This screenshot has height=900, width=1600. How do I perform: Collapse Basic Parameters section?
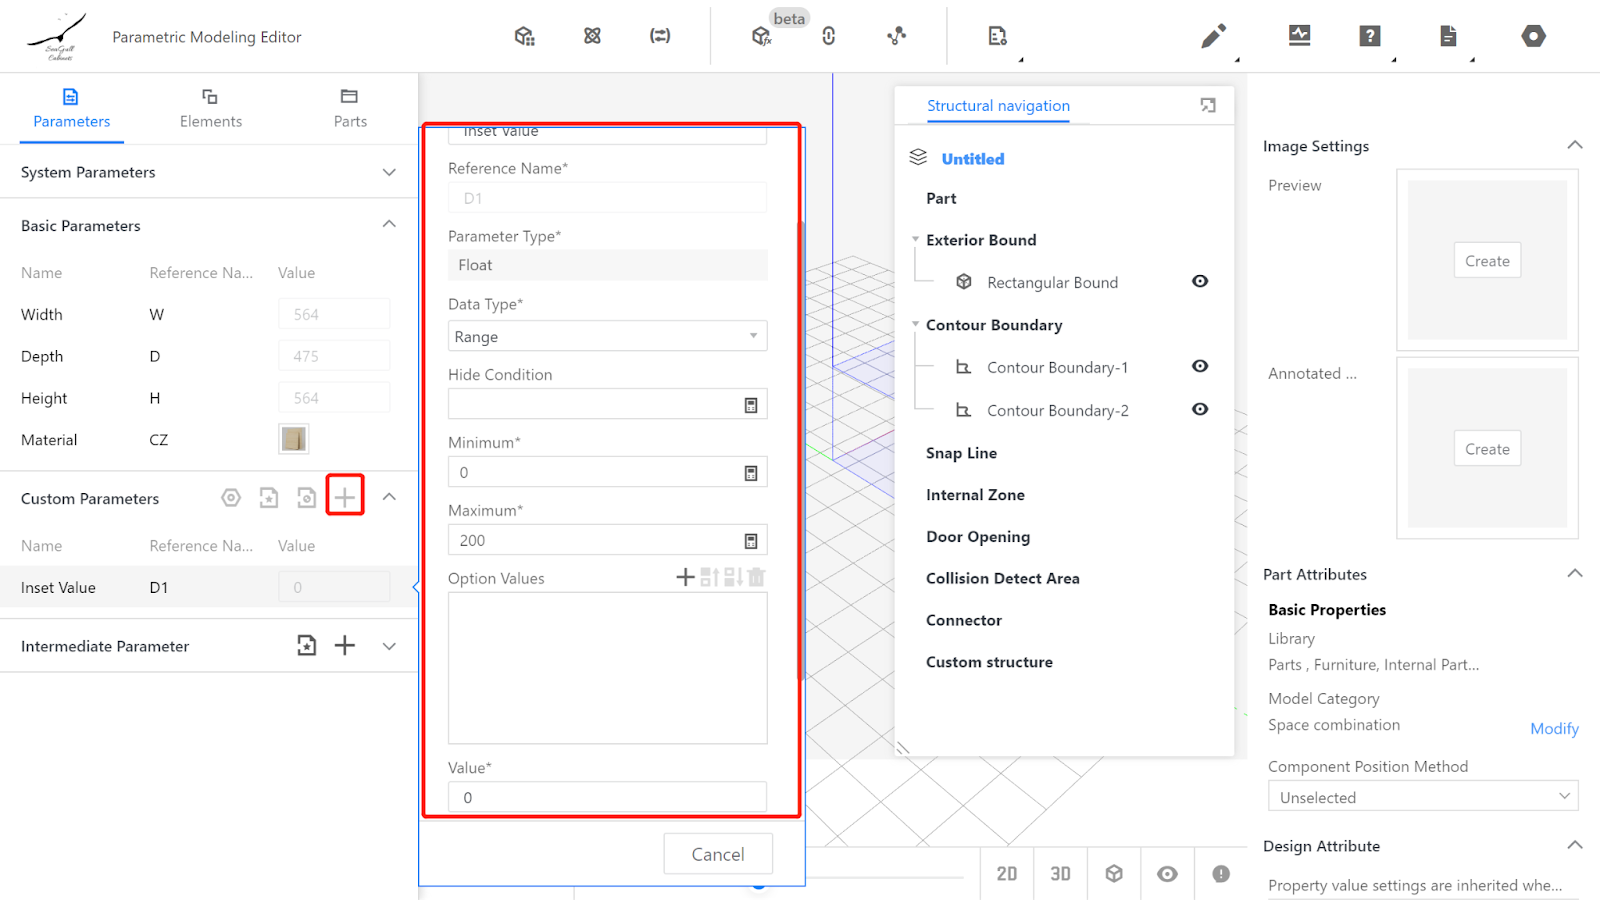pos(389,225)
